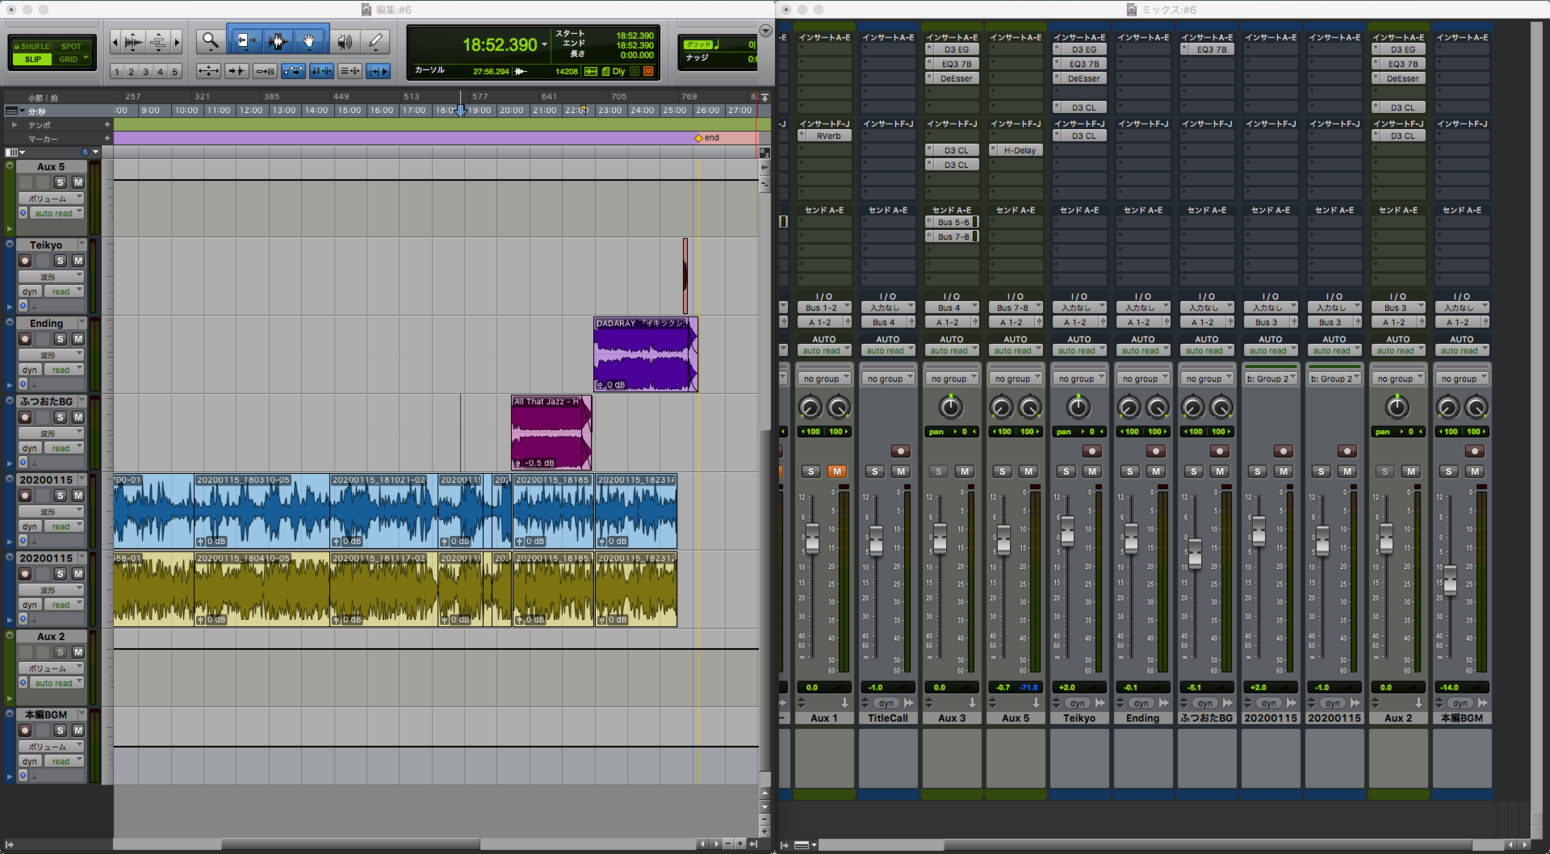Mute the Aux 5 channel in Mix window
1550x854 pixels.
(x=1028, y=471)
